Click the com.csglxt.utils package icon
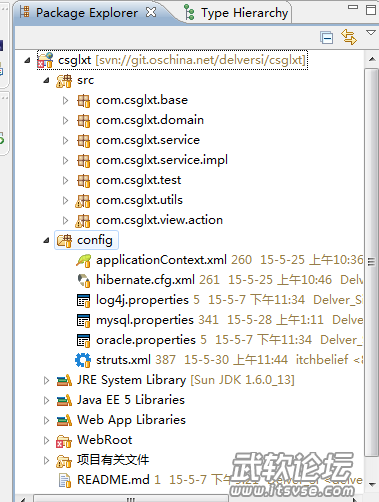This screenshot has width=379, height=502. [x=83, y=201]
